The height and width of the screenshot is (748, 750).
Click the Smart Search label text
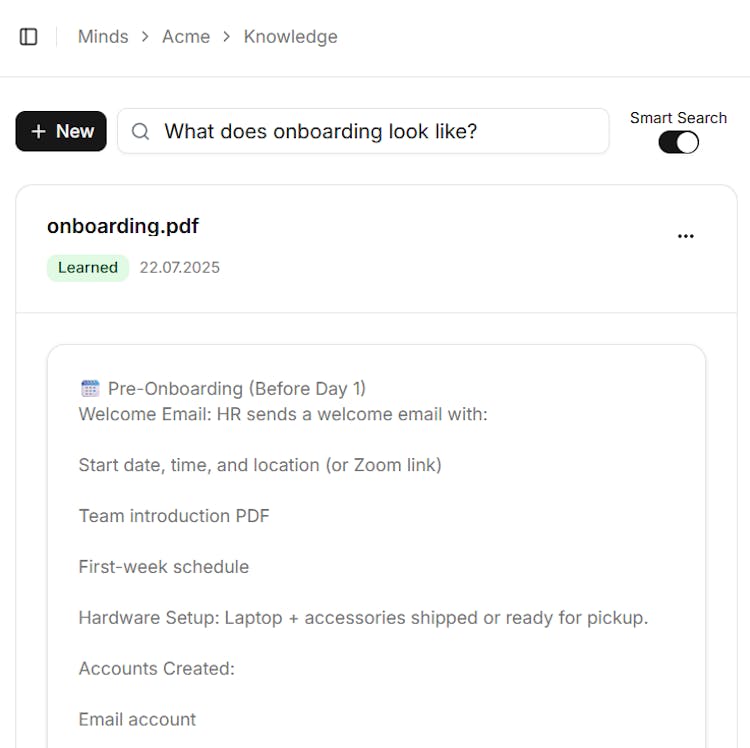[x=678, y=118]
